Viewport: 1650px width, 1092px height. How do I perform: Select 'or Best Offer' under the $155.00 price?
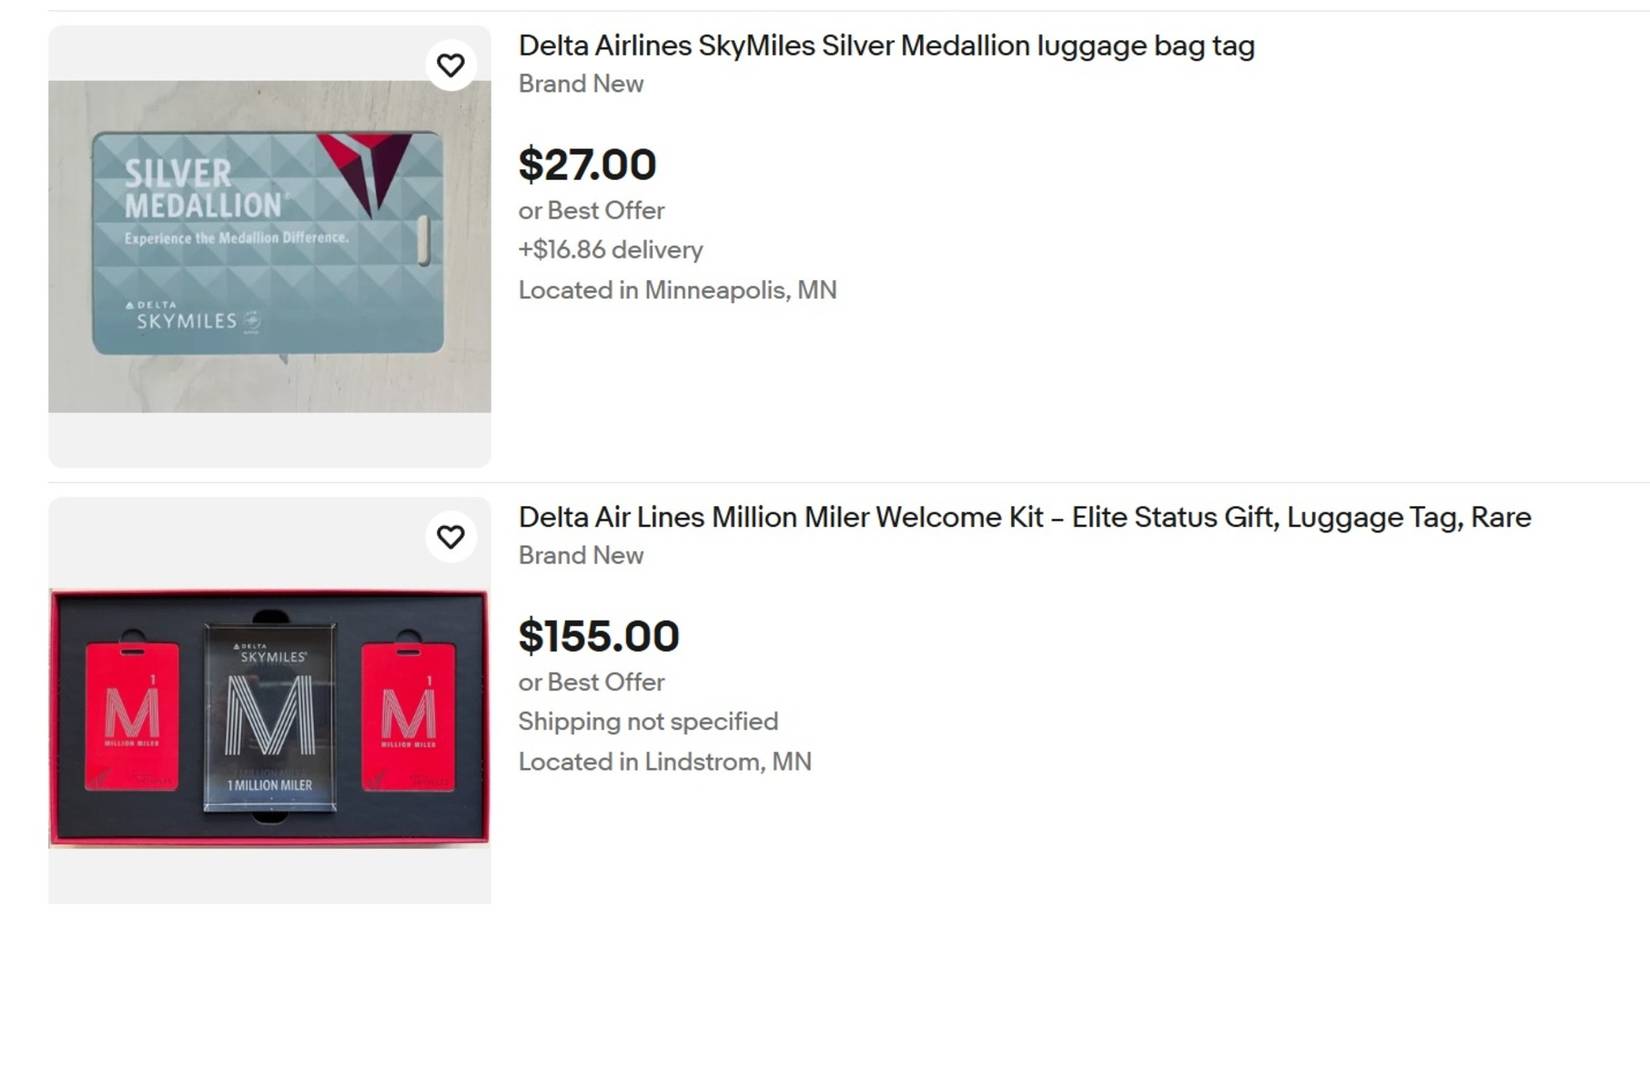[x=591, y=682]
